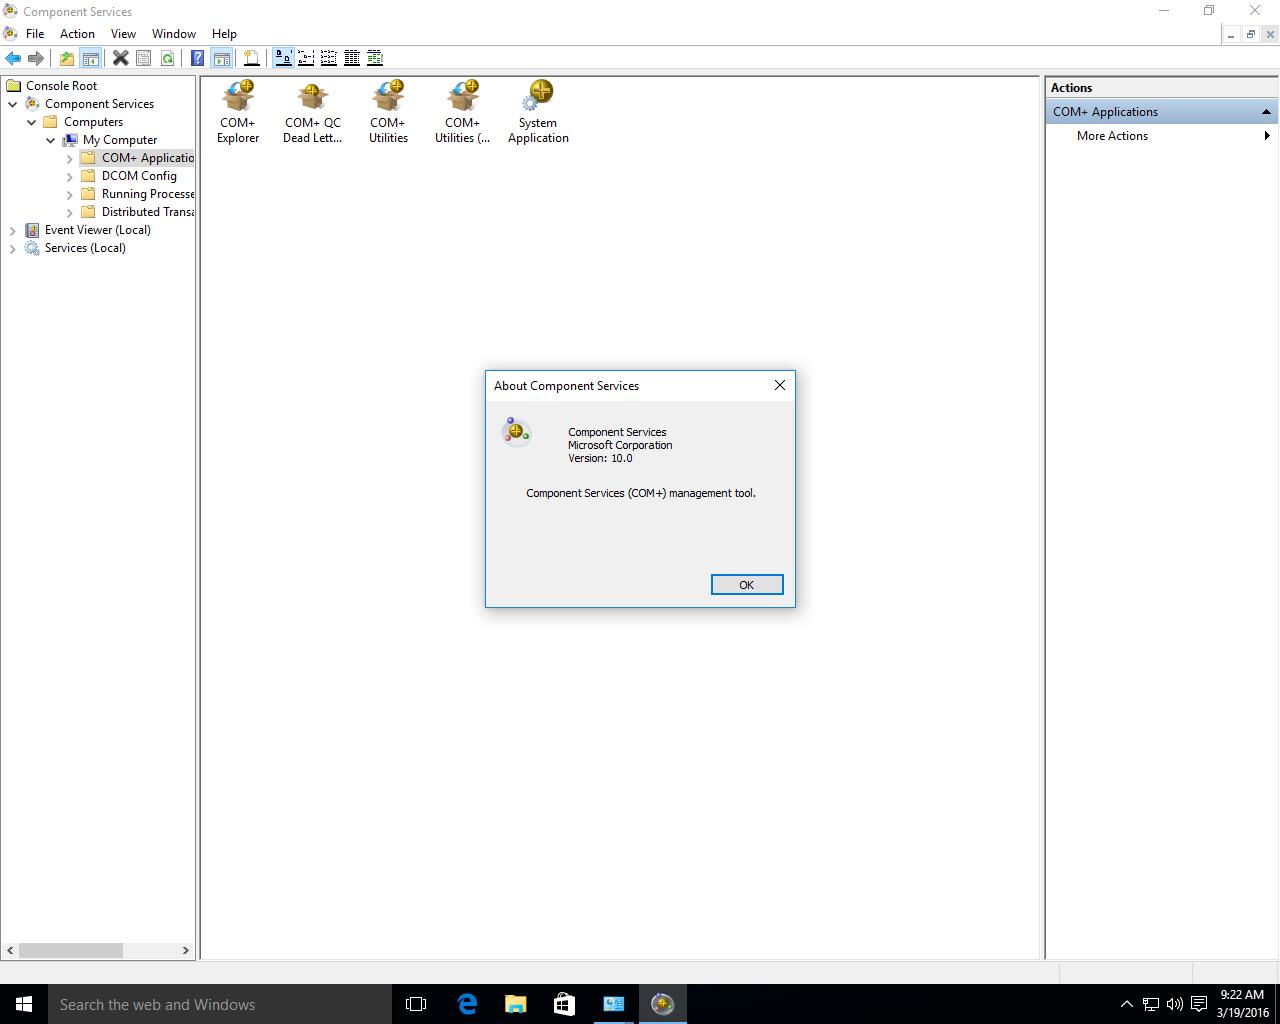This screenshot has width=1280, height=1024.
Task: Select Services (Local) in tree
Action: pos(85,248)
